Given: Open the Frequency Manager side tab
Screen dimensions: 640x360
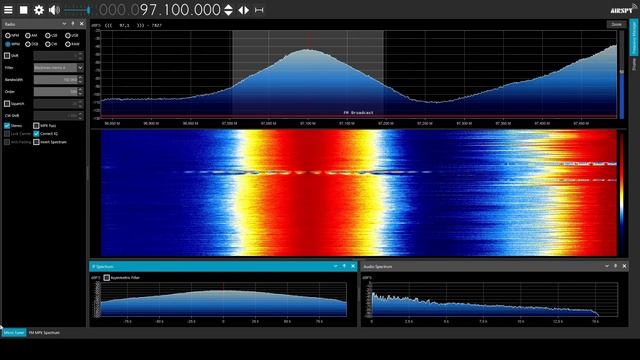Looking at the screenshot, I should 634,38.
